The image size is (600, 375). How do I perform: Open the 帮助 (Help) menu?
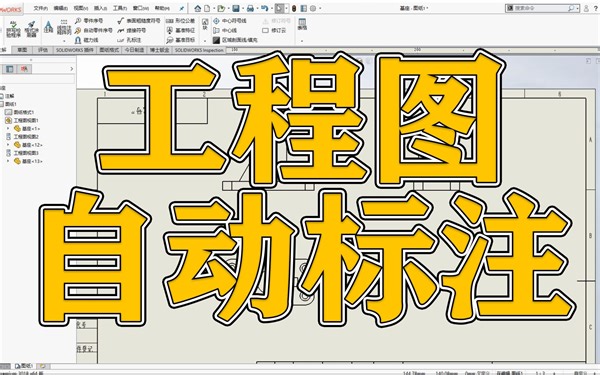point(161,8)
